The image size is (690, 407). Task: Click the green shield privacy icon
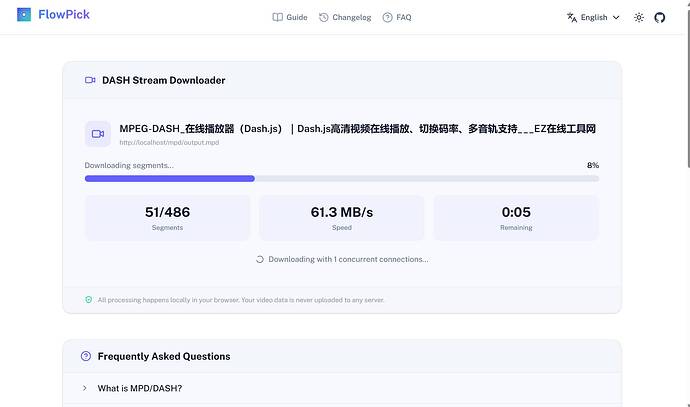coord(88,300)
